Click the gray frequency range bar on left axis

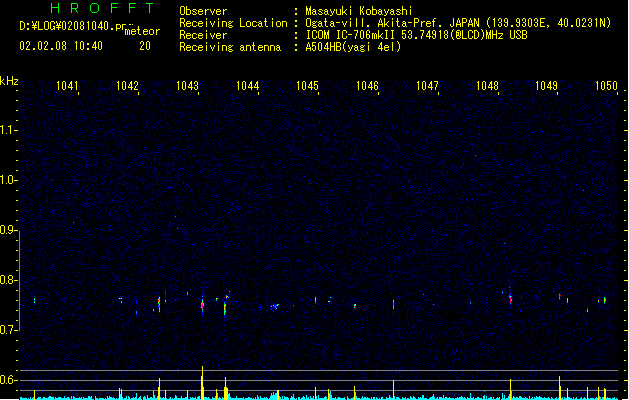[19, 281]
